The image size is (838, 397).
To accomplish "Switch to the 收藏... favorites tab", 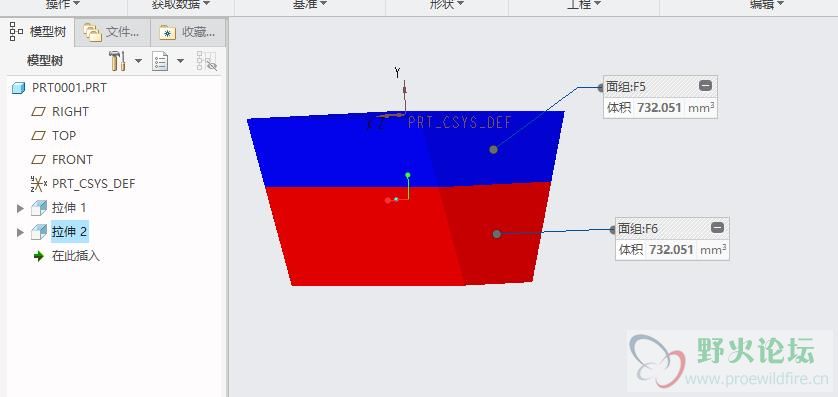I will pos(188,32).
